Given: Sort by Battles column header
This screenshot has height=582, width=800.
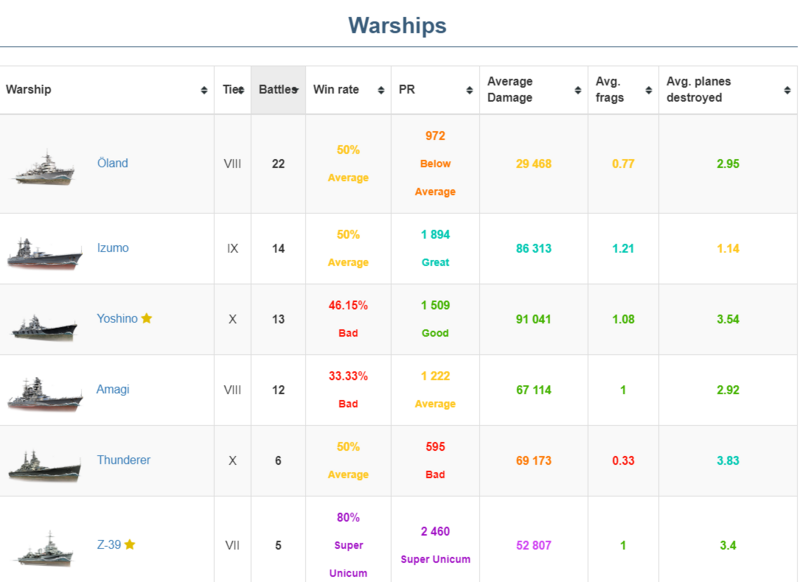Looking at the screenshot, I should coord(277,90).
